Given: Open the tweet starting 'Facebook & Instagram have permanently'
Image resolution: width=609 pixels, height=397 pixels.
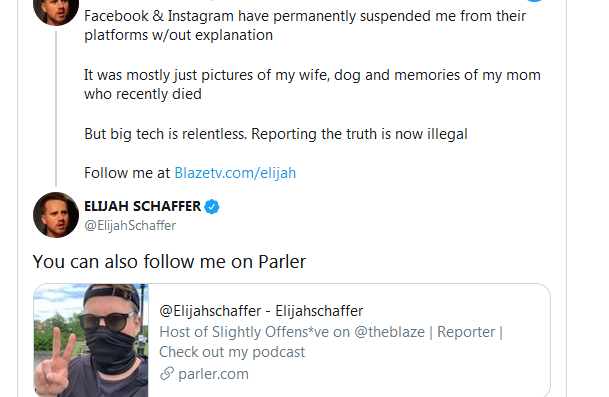Looking at the screenshot, I should click(305, 25).
